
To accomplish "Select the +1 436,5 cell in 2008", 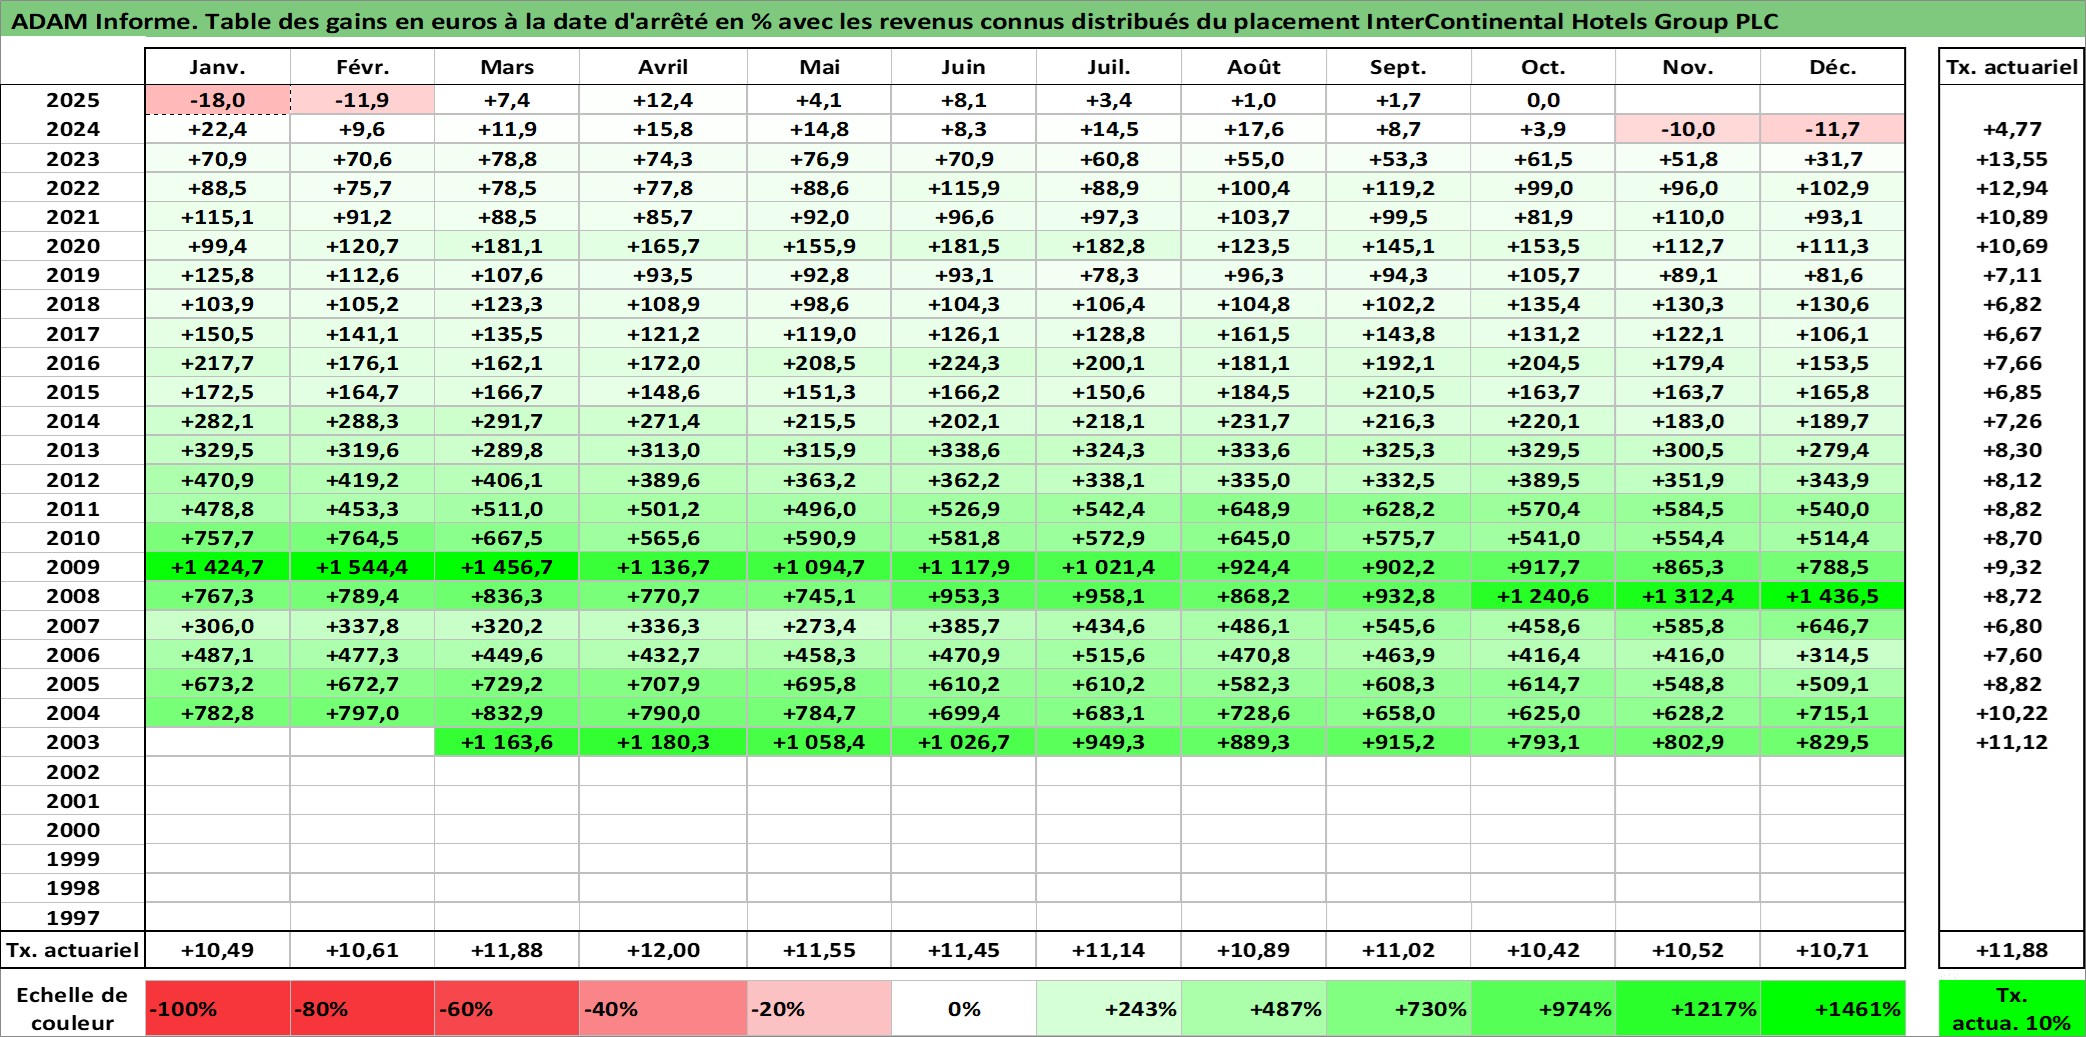I will coord(1832,596).
